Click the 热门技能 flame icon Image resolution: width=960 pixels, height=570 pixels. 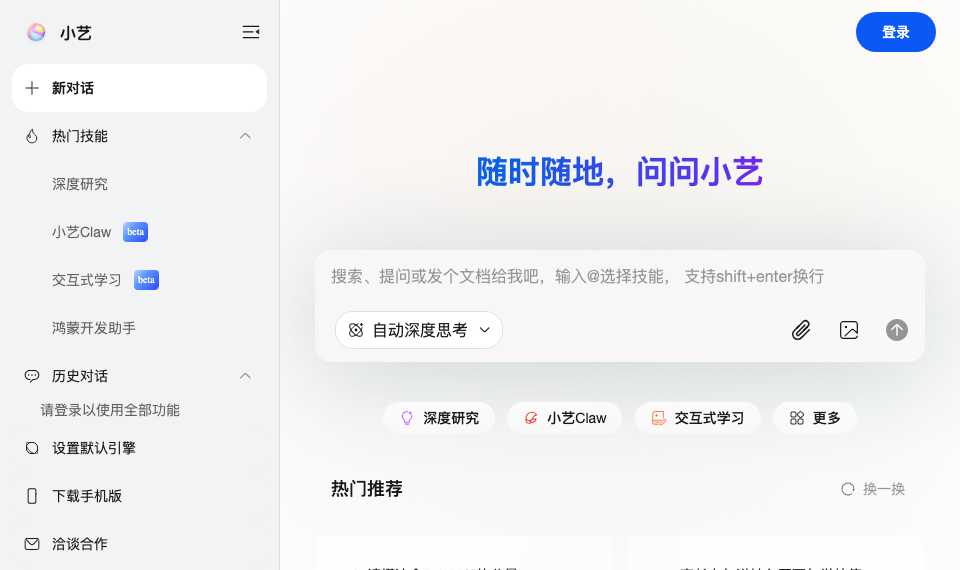tap(32, 136)
